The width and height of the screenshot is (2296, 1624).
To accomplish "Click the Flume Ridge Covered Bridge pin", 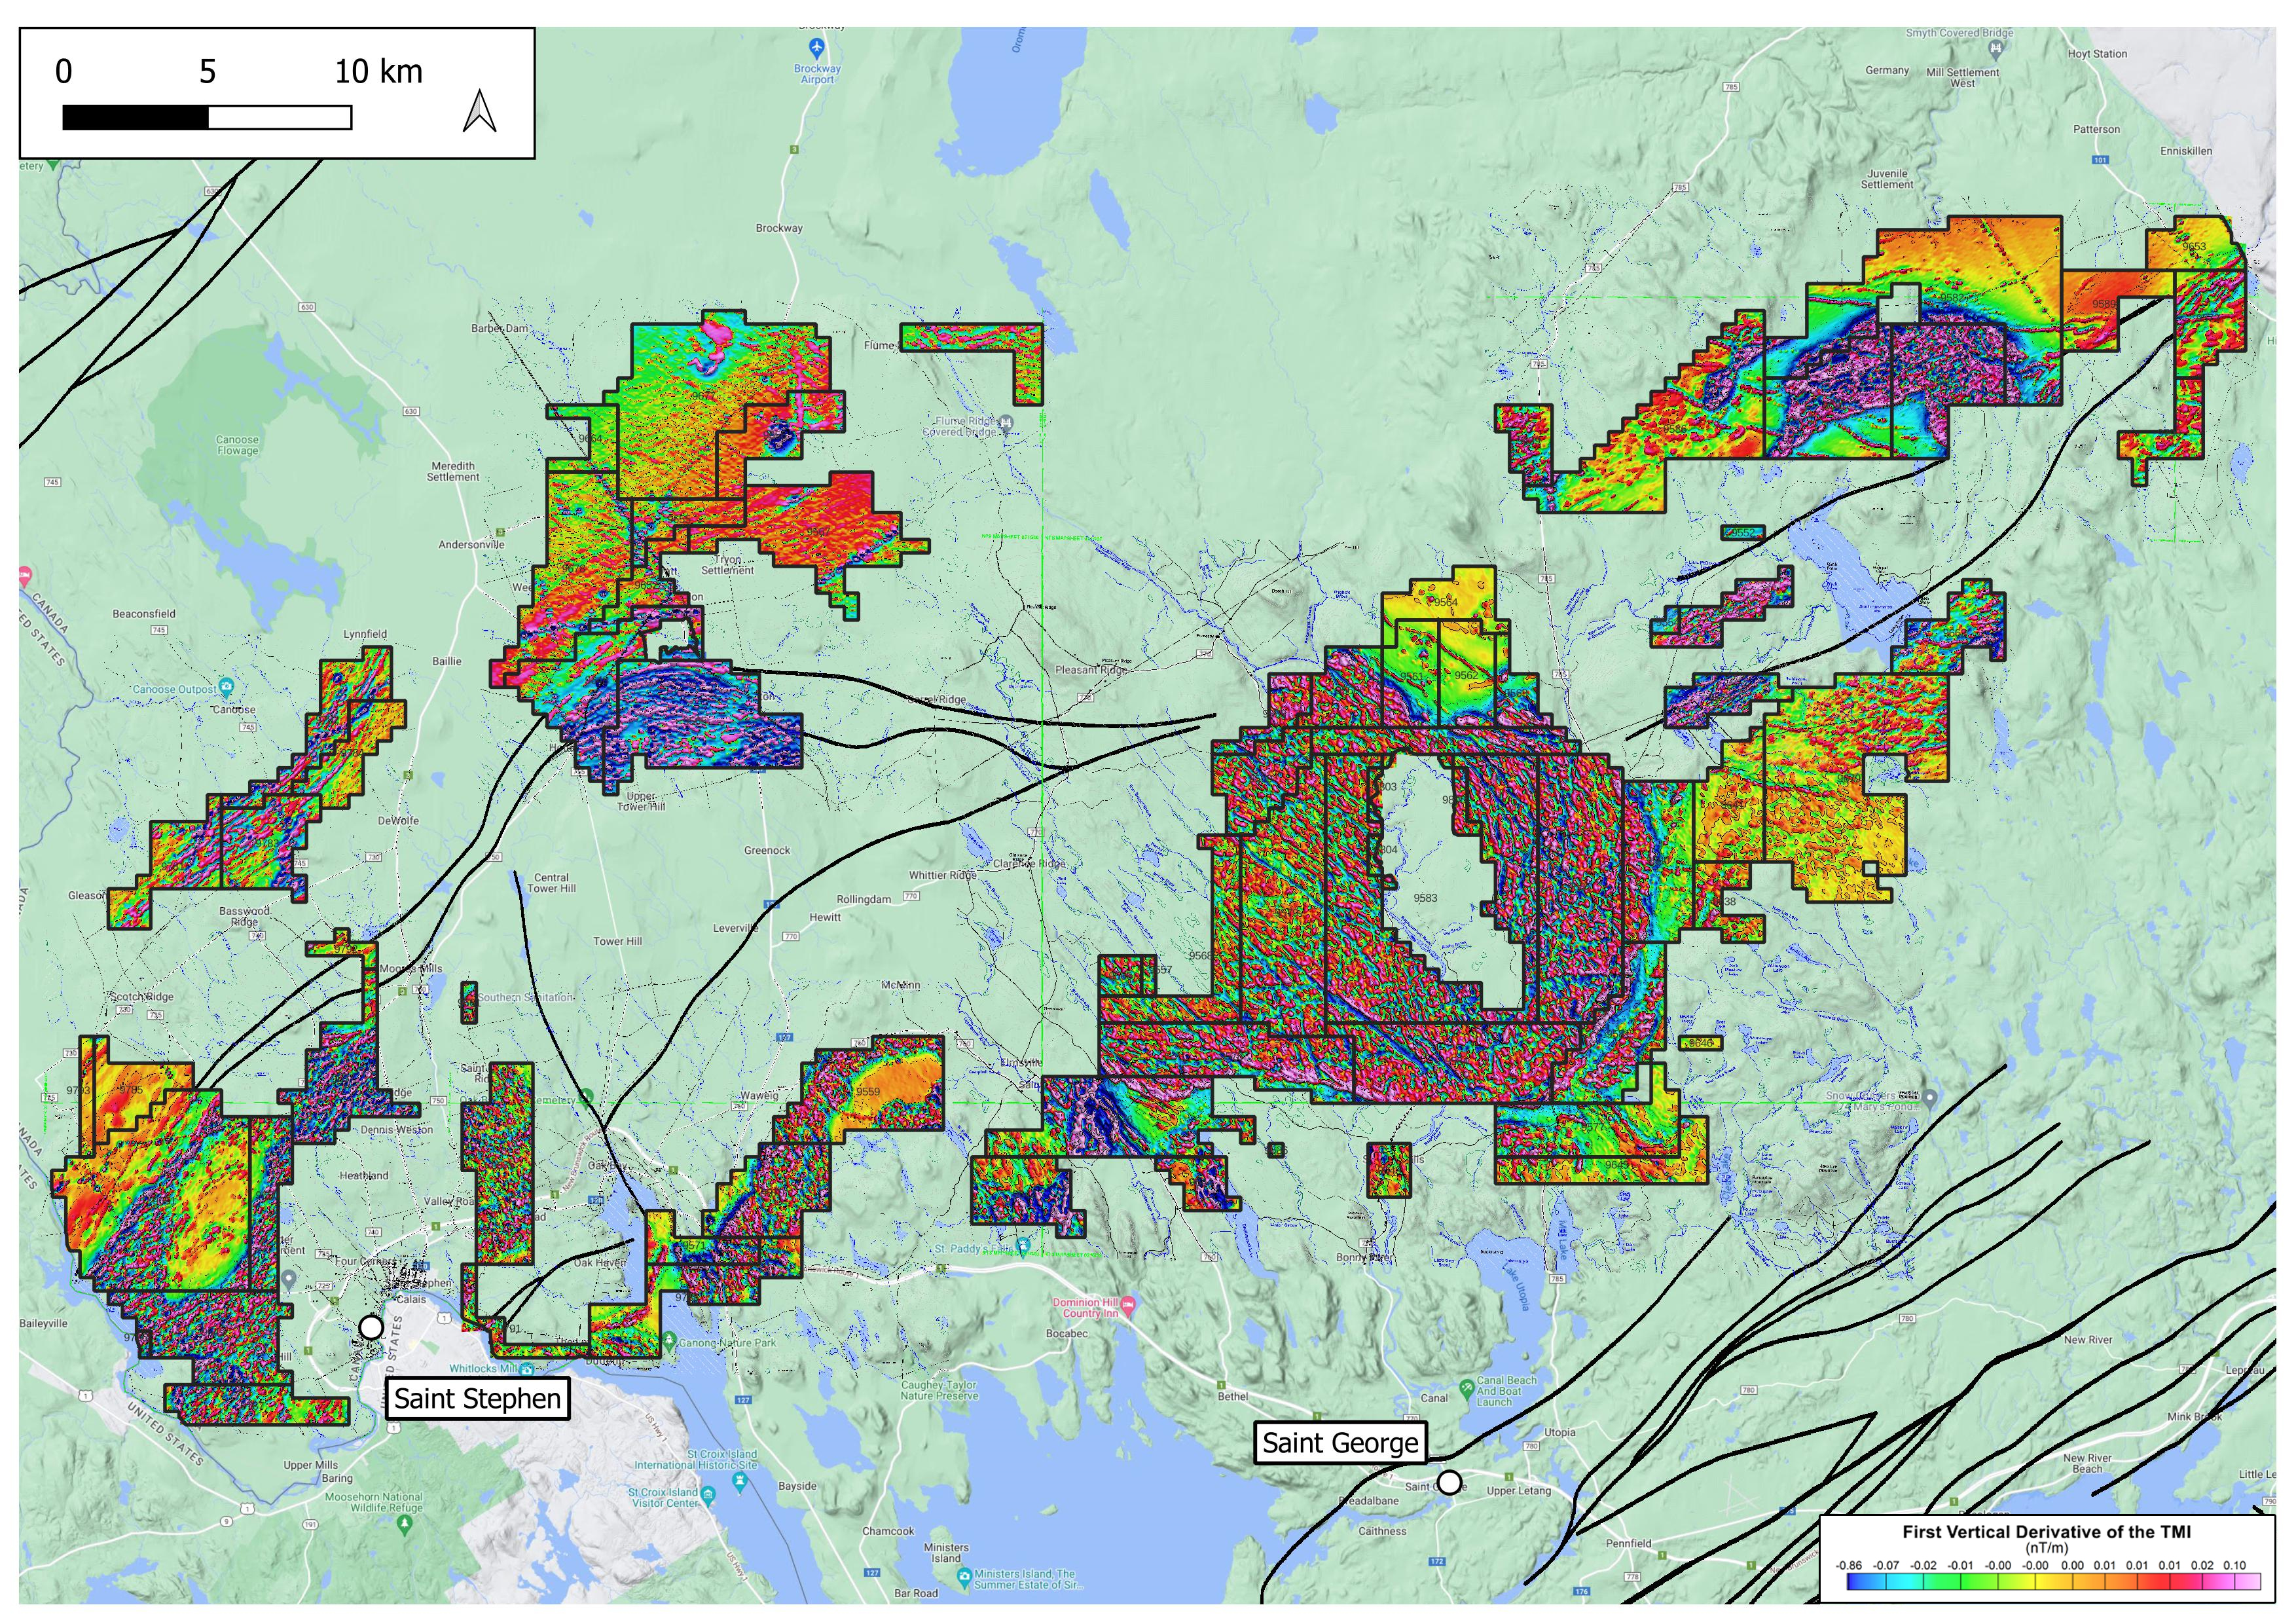I will click(1006, 424).
